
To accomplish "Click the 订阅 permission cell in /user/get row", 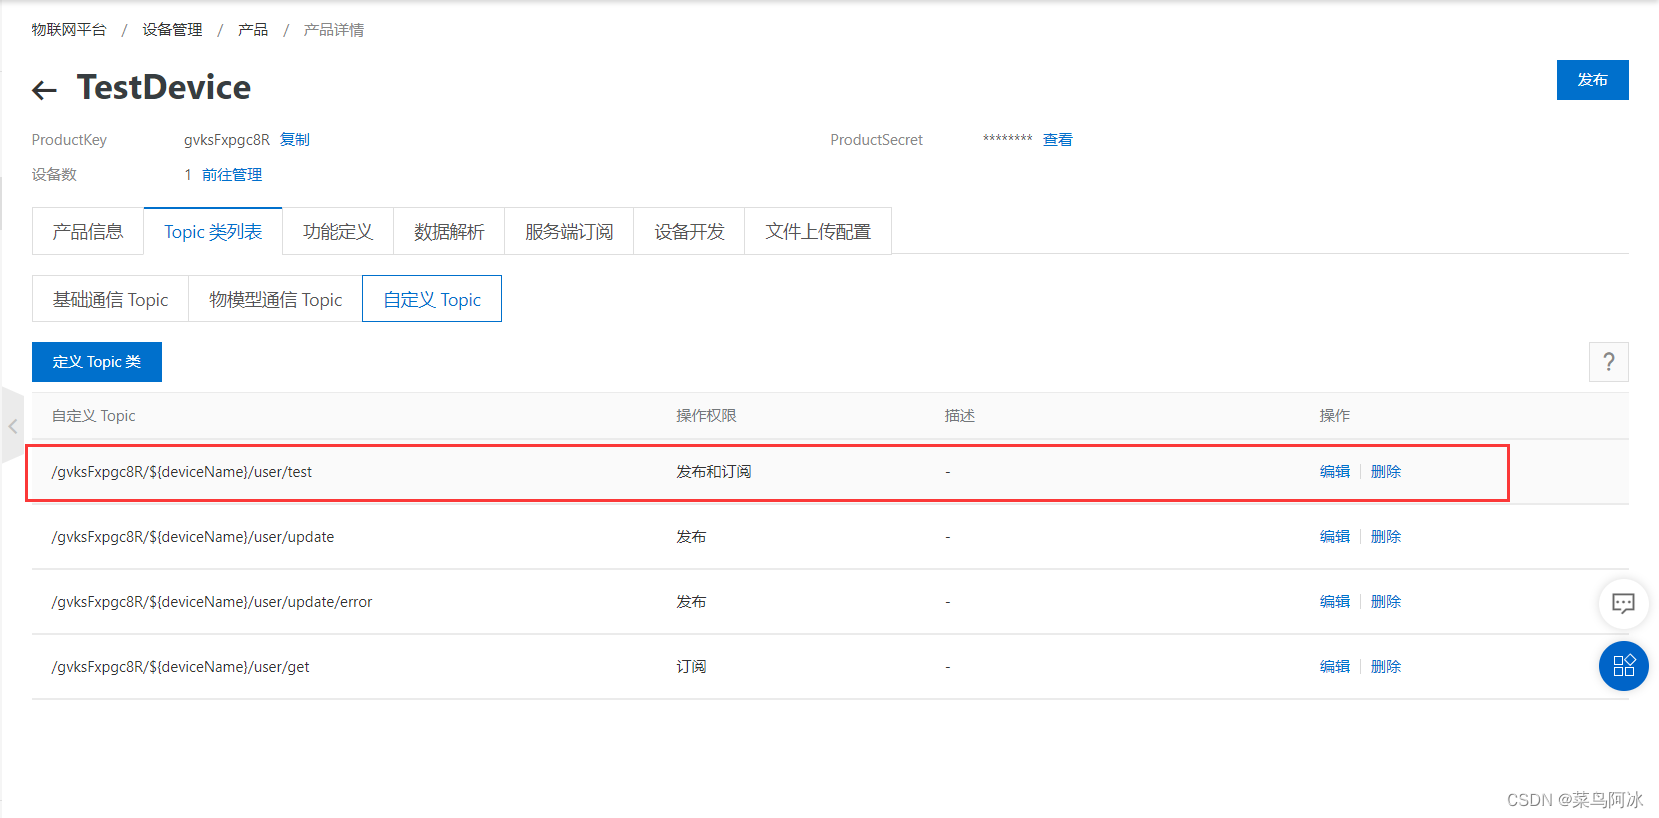I will (x=691, y=667).
